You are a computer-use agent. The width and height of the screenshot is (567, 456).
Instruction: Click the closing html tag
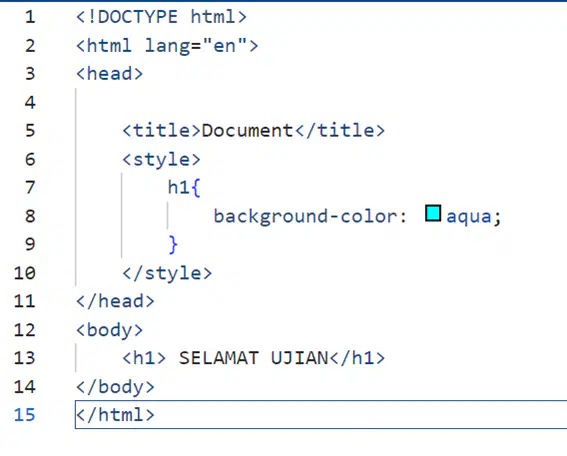[x=115, y=415]
